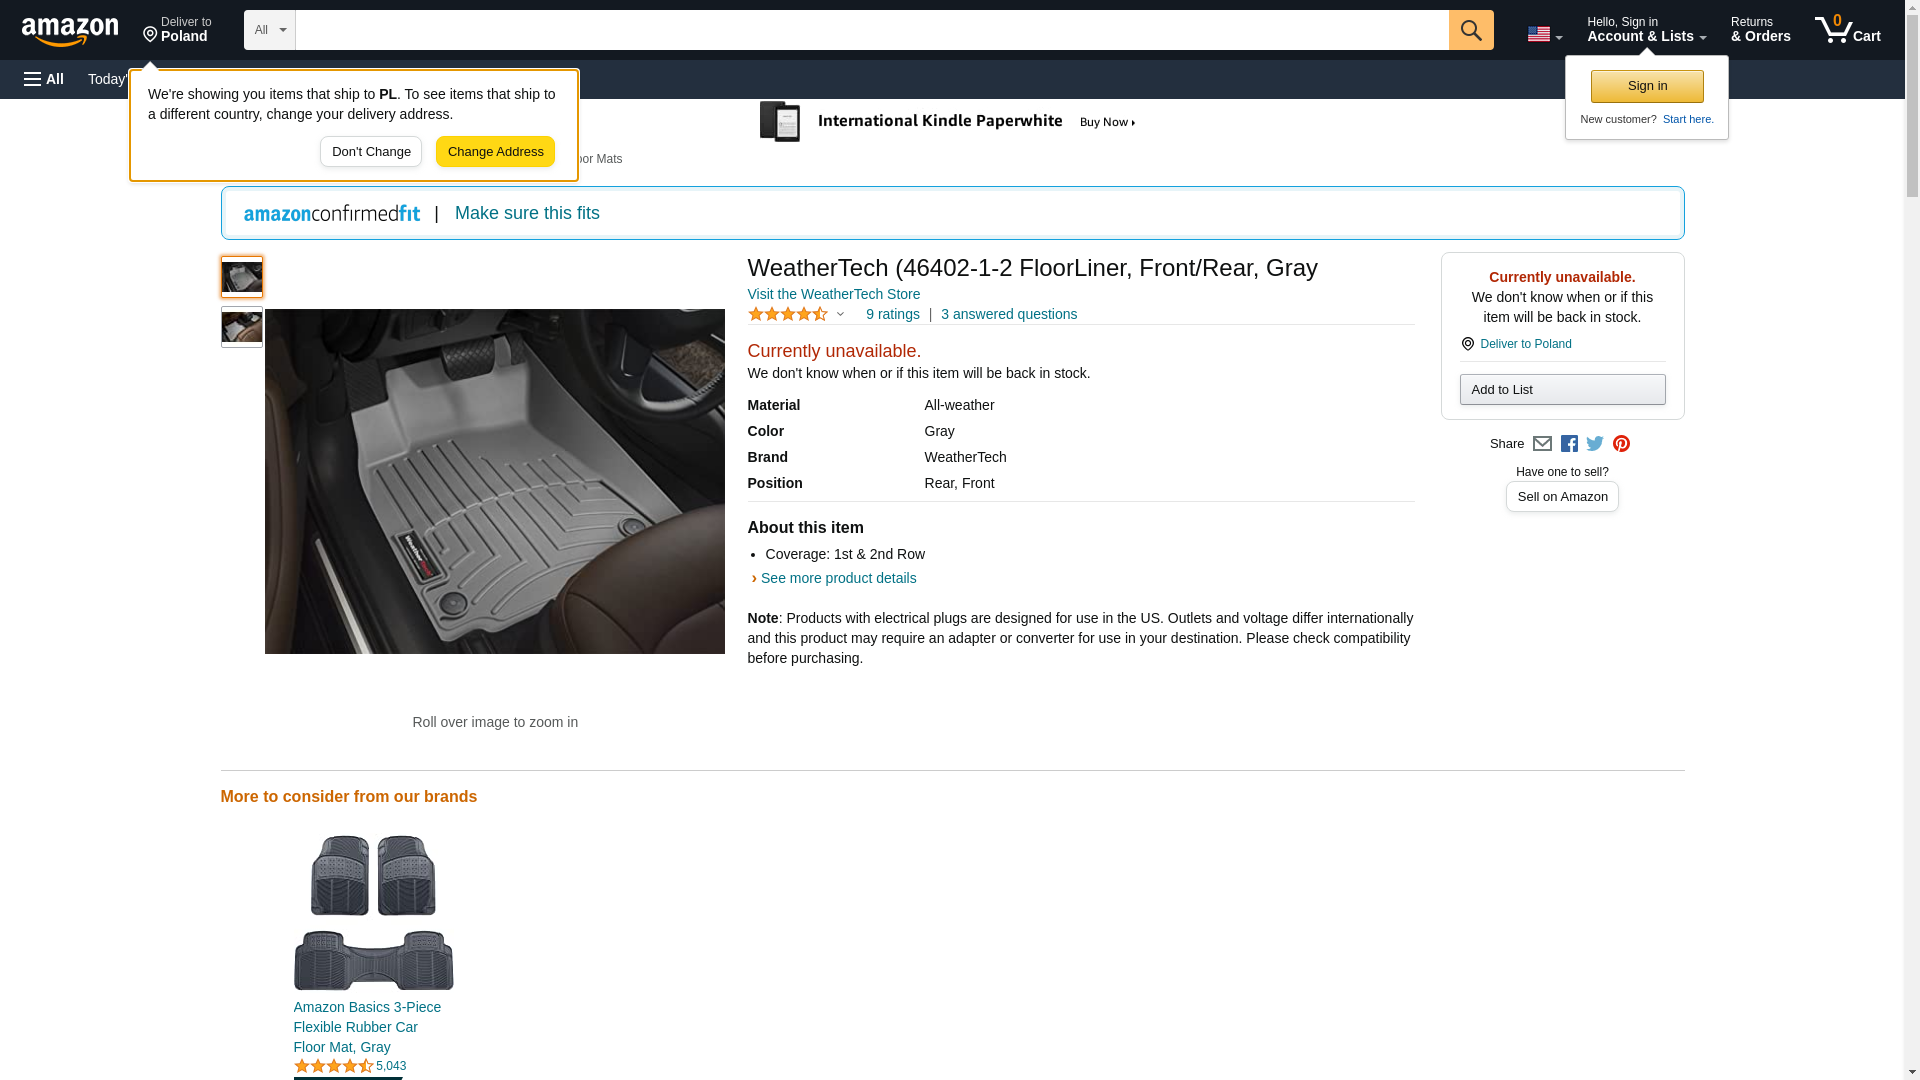The height and width of the screenshot is (1080, 1920).
Task: Open the shopping cart icon
Action: pyautogui.click(x=1847, y=30)
